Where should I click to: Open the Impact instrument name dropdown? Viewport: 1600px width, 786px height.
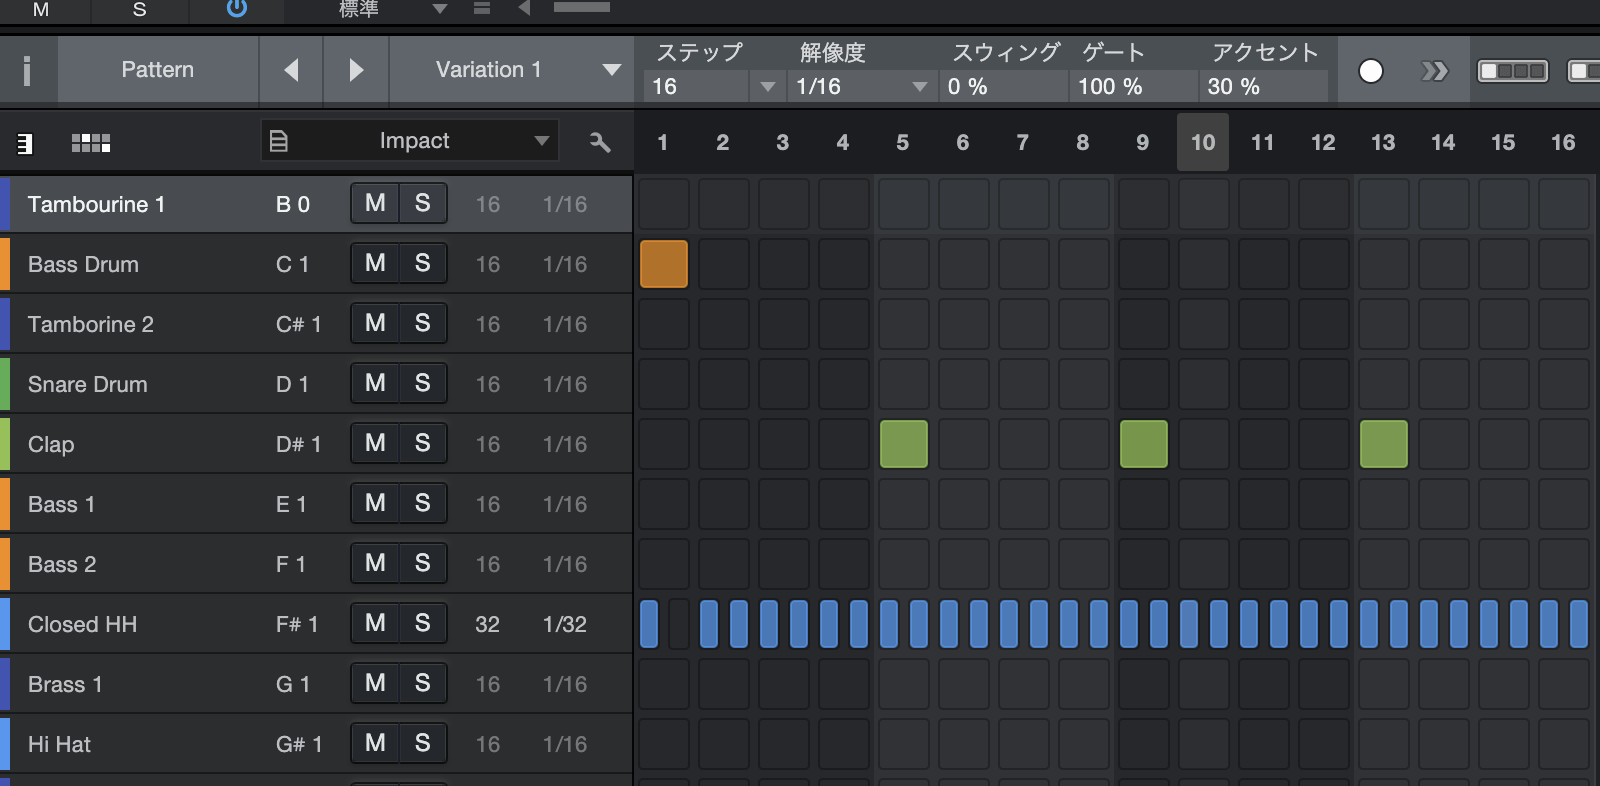(541, 141)
